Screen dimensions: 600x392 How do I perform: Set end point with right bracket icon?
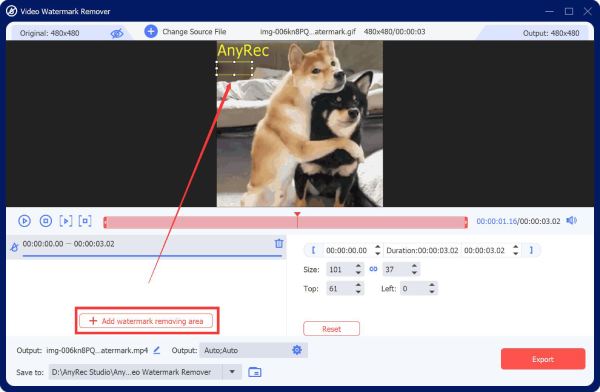pyautogui.click(x=531, y=250)
